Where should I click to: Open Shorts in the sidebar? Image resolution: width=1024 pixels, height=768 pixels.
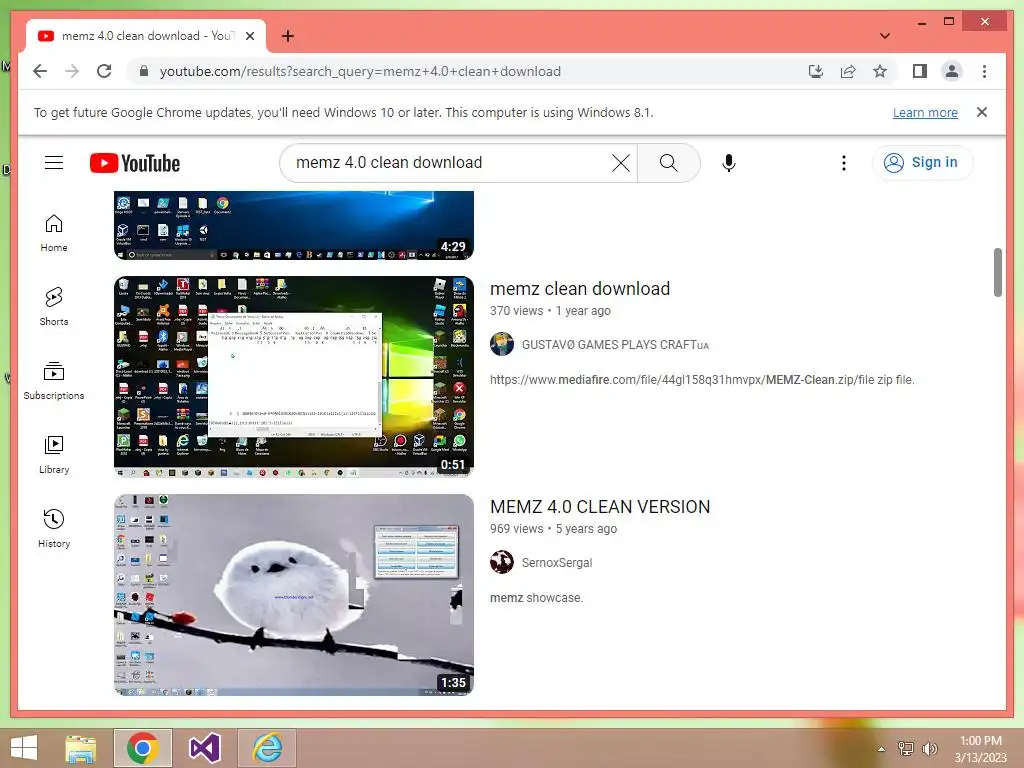click(54, 307)
